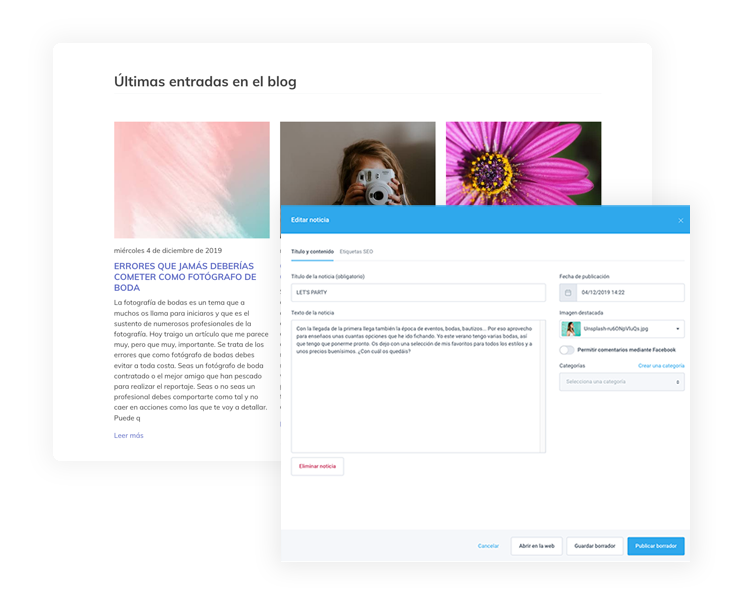Select the Título y contenido tab
The image size is (739, 597).
pos(312,251)
